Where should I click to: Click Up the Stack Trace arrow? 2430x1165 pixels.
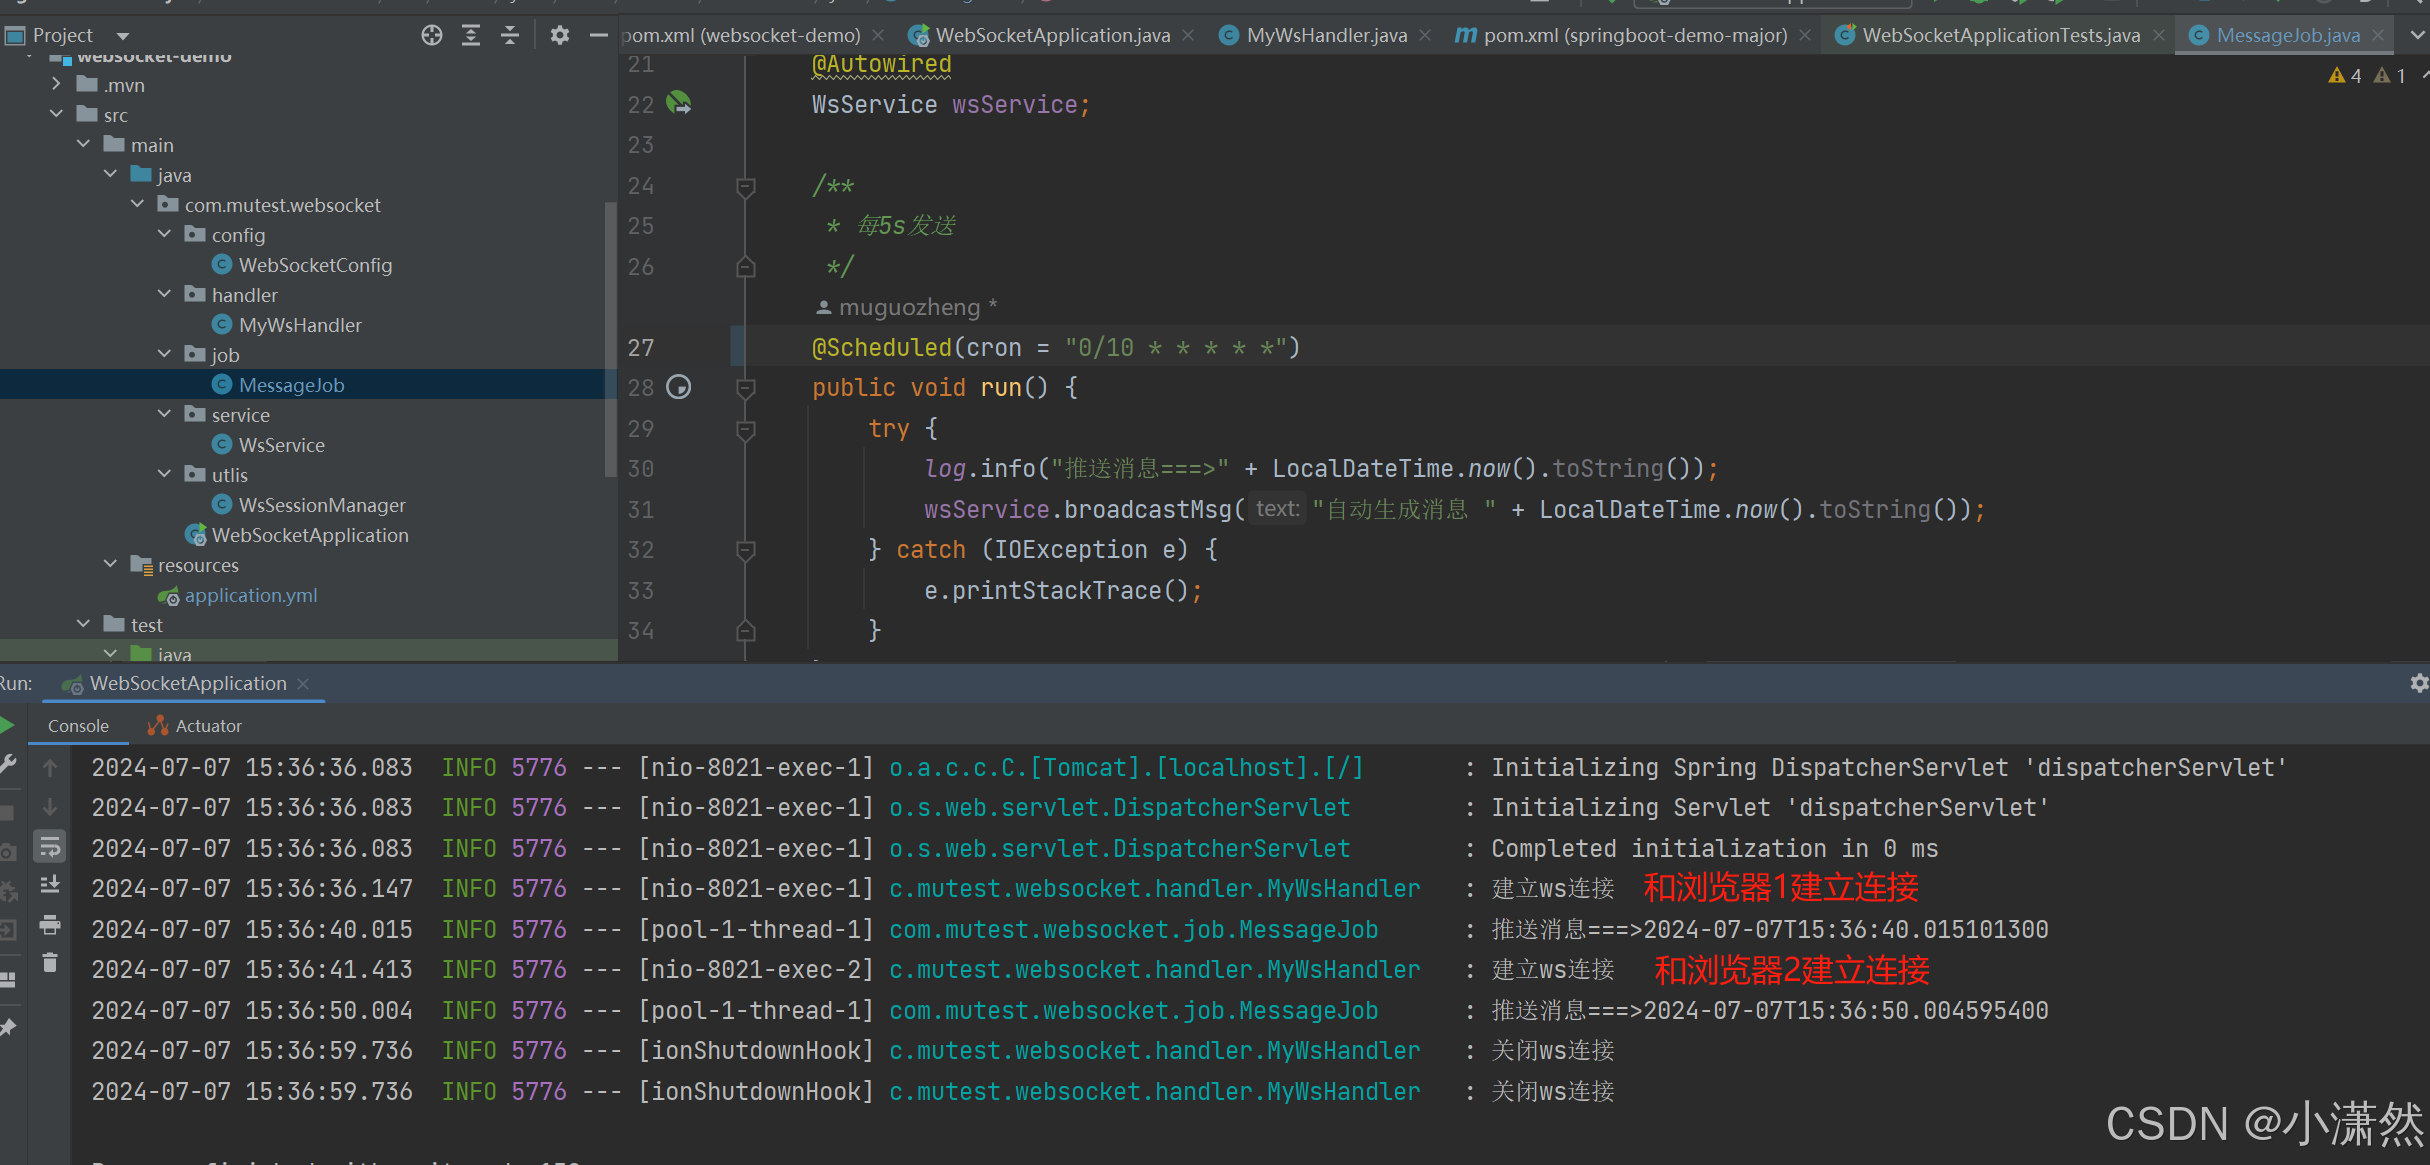50,767
